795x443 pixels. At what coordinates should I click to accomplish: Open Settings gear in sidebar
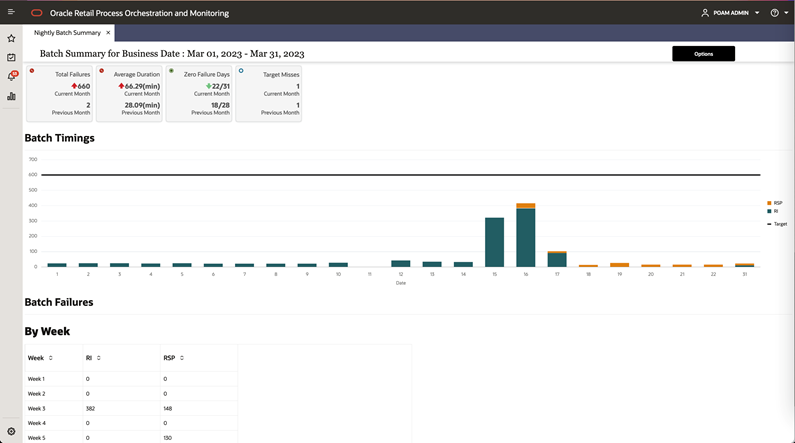[x=11, y=431]
